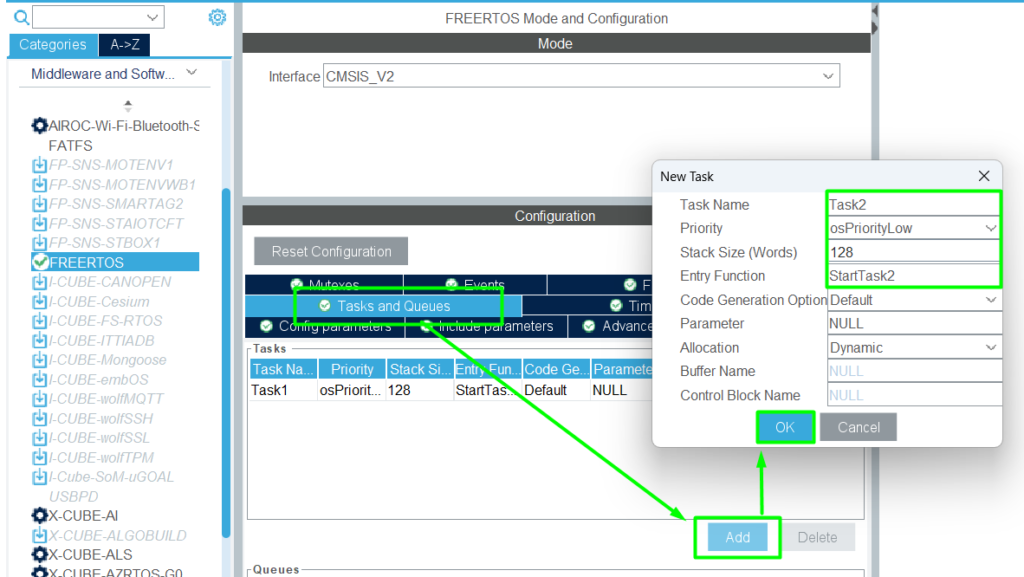This screenshot has height=577, width=1024.
Task: Click the green check icon beside FREERTOS
Action: click(40, 262)
